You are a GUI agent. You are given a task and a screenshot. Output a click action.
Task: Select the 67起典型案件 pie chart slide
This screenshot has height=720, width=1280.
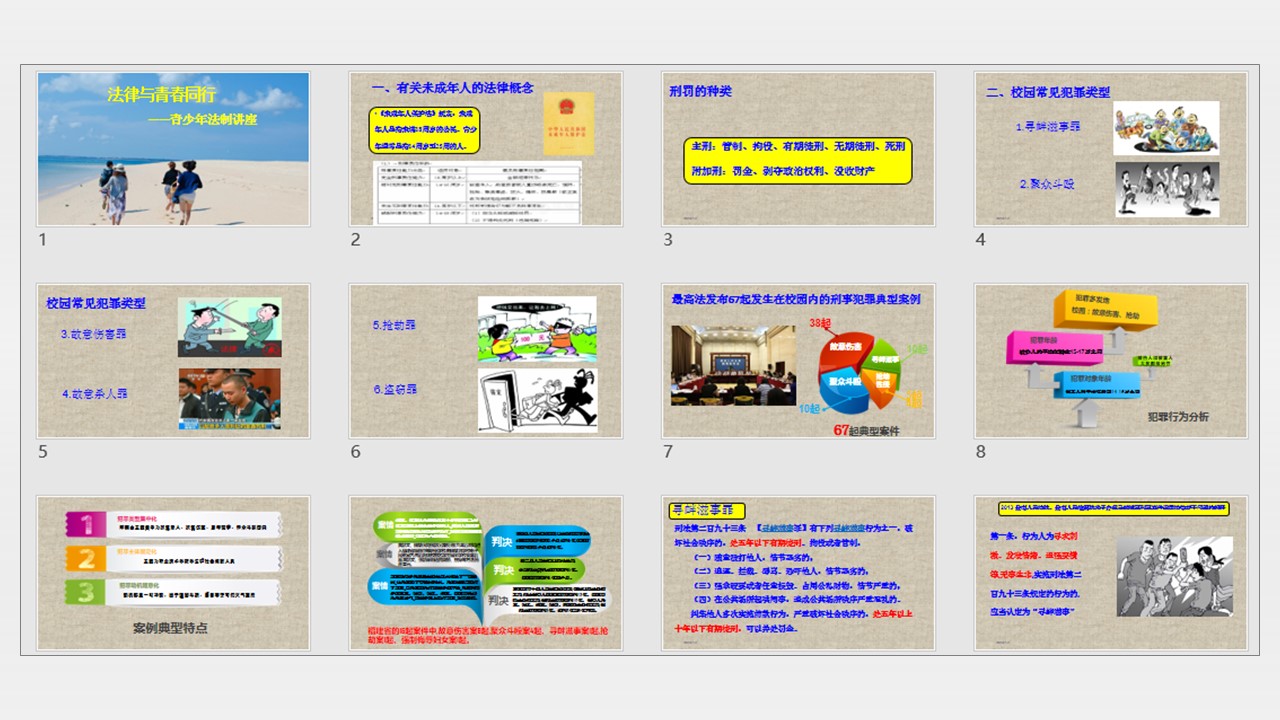[x=798, y=361]
